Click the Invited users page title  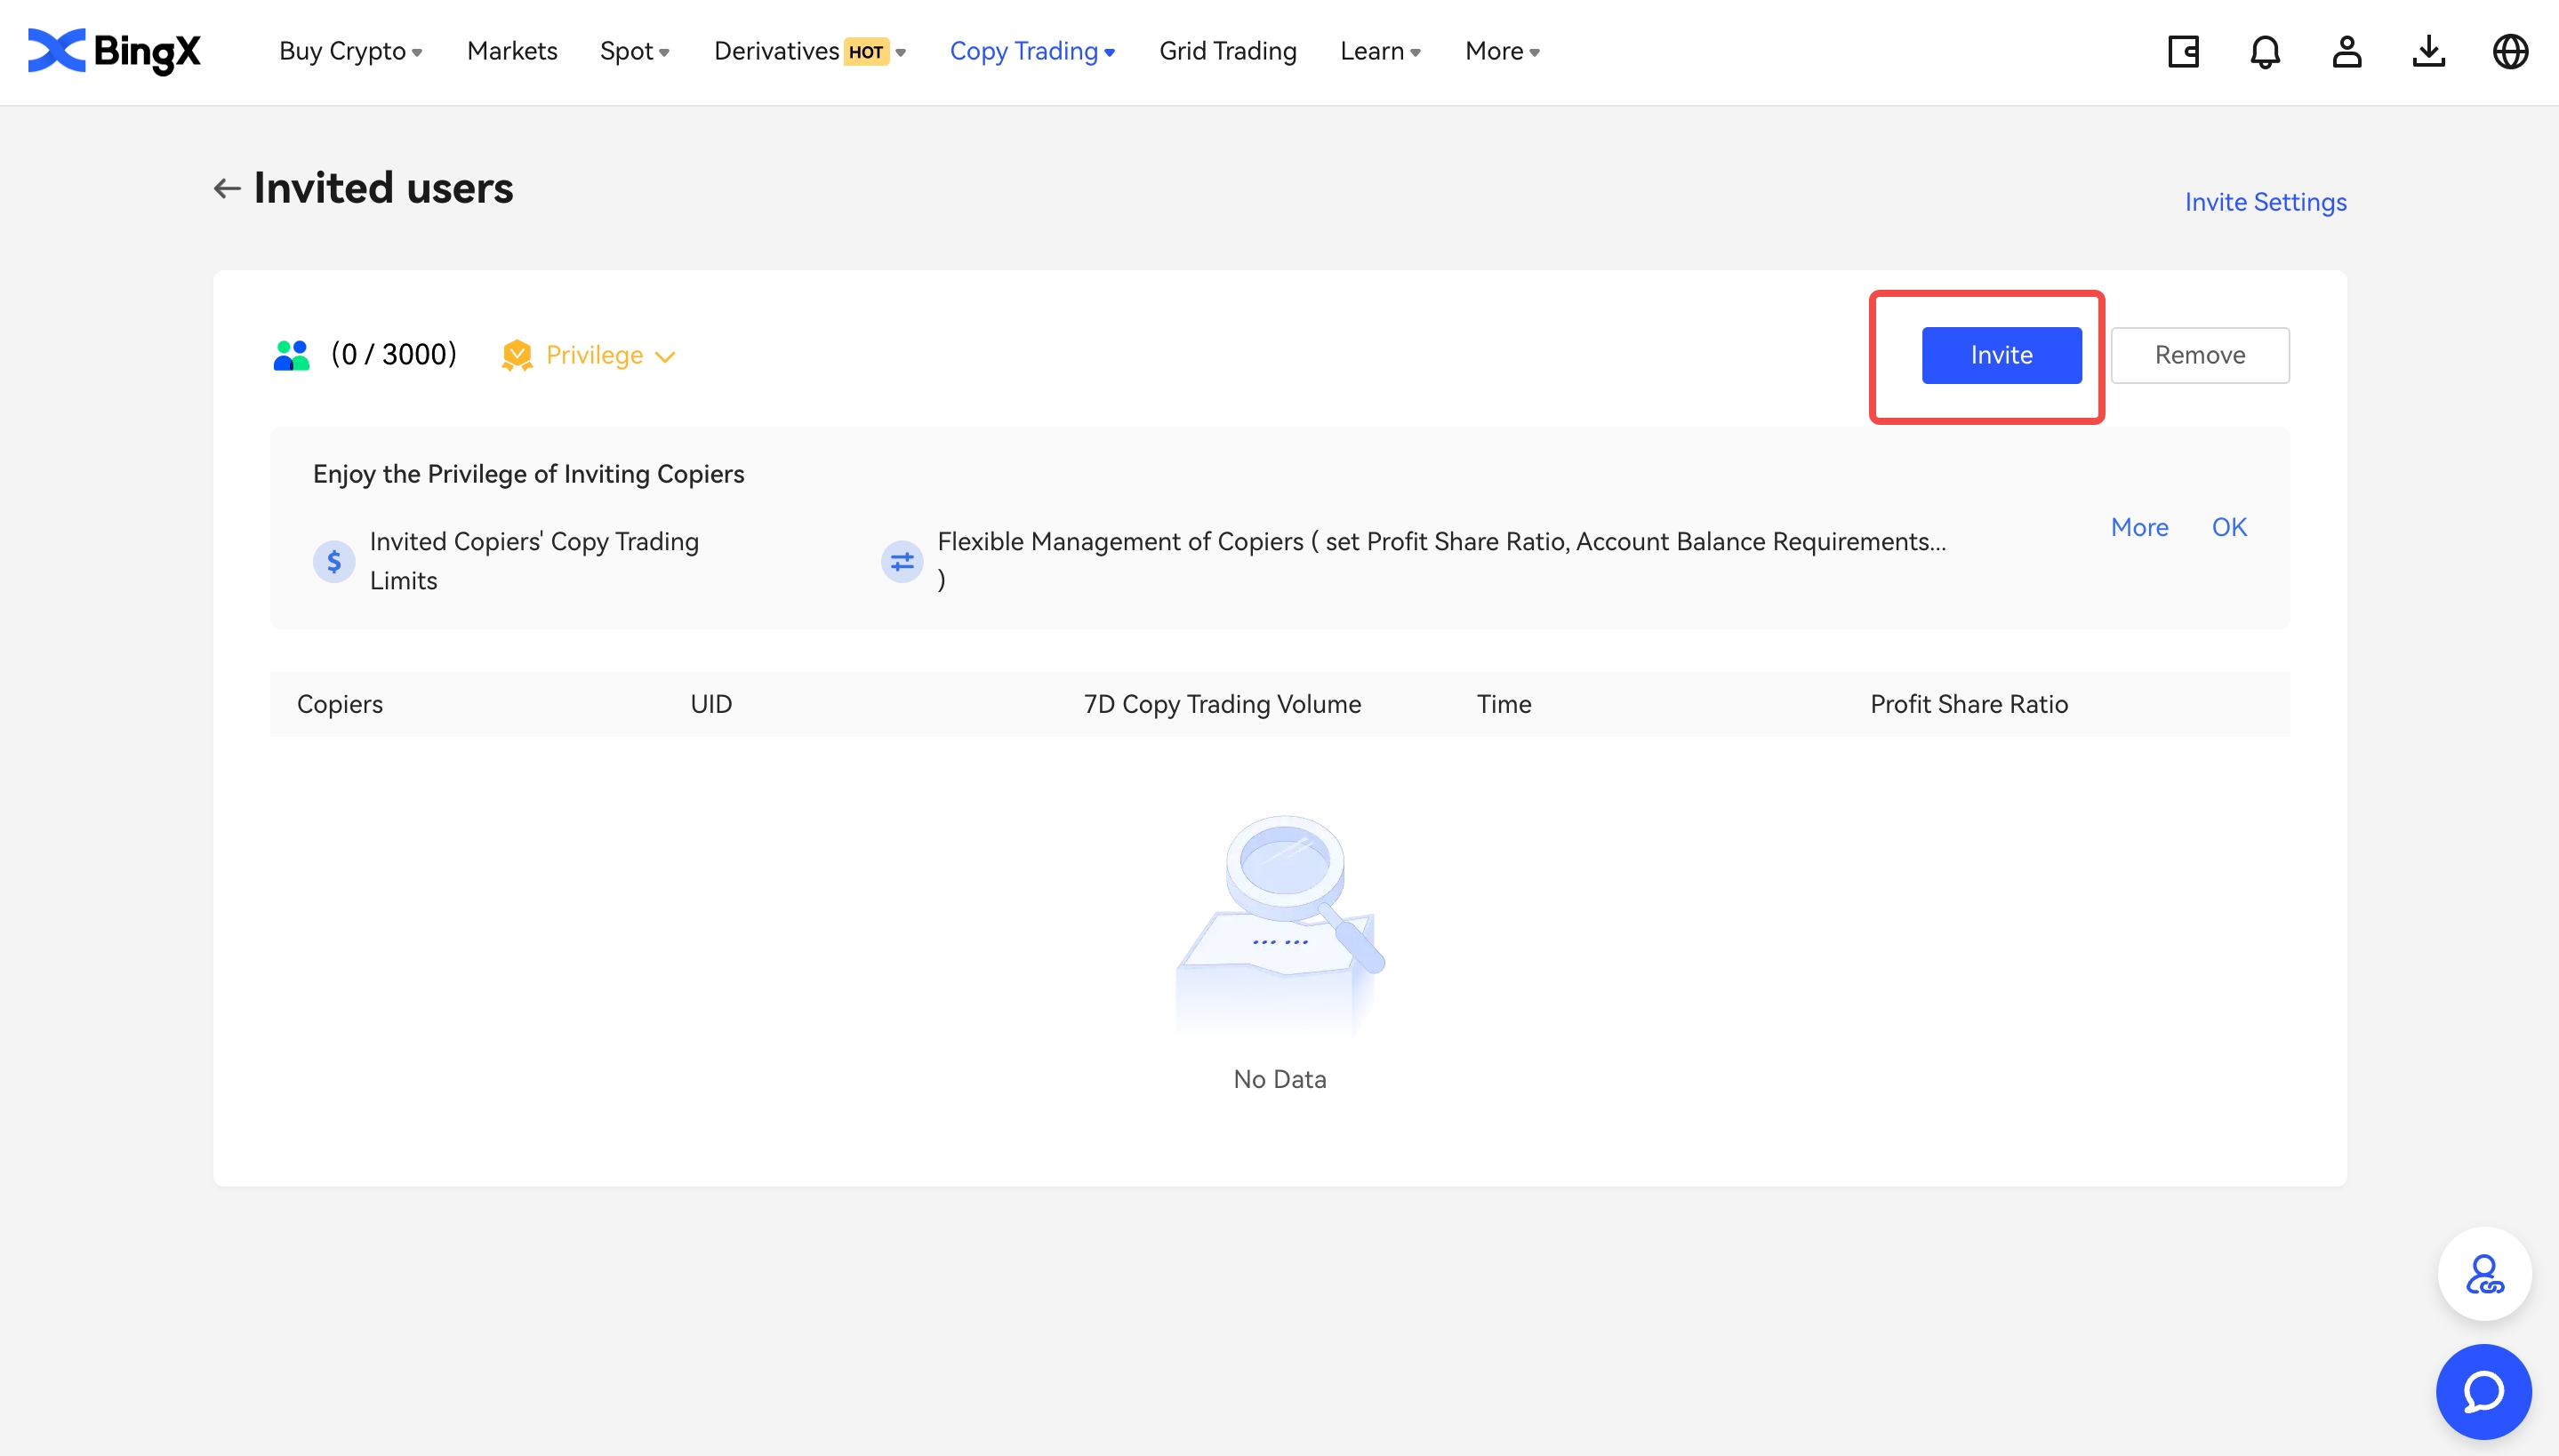click(384, 188)
